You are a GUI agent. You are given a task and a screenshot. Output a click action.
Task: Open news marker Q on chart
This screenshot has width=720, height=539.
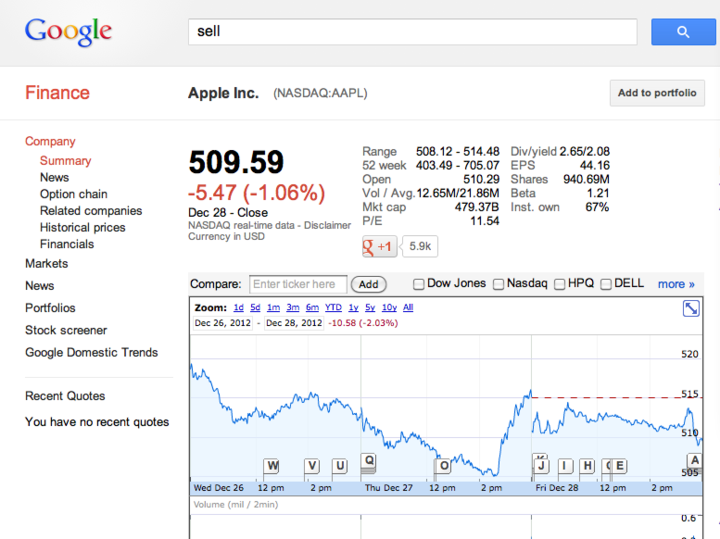369,460
